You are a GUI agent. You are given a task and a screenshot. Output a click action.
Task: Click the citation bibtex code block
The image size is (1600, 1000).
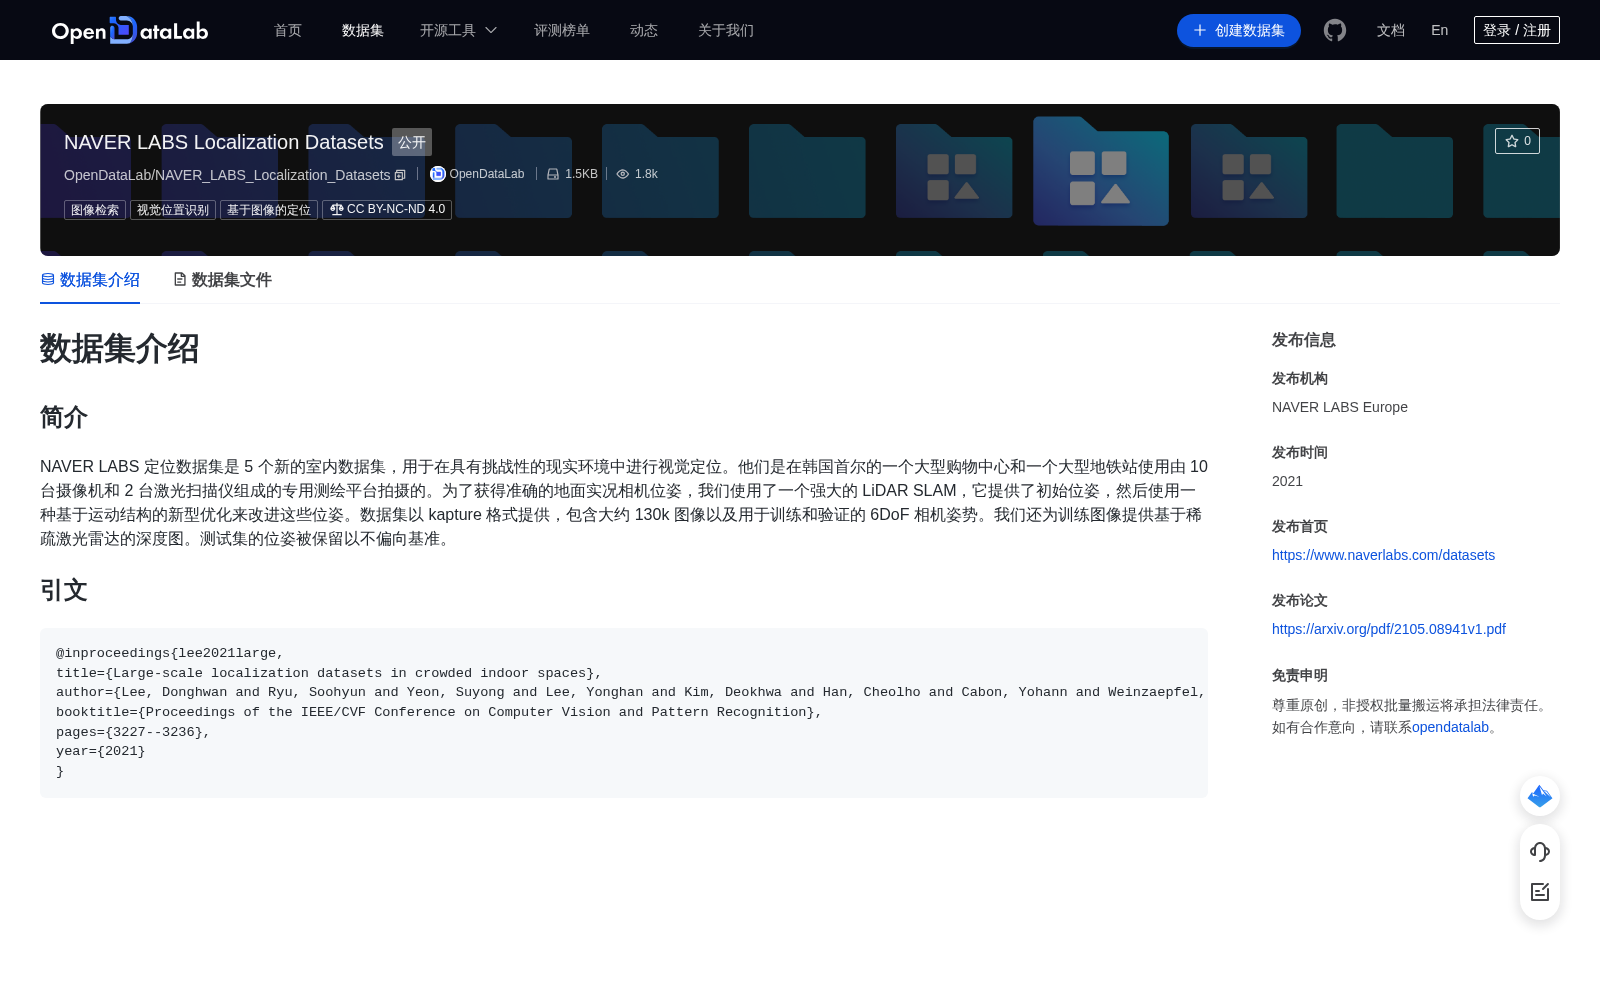coord(624,713)
